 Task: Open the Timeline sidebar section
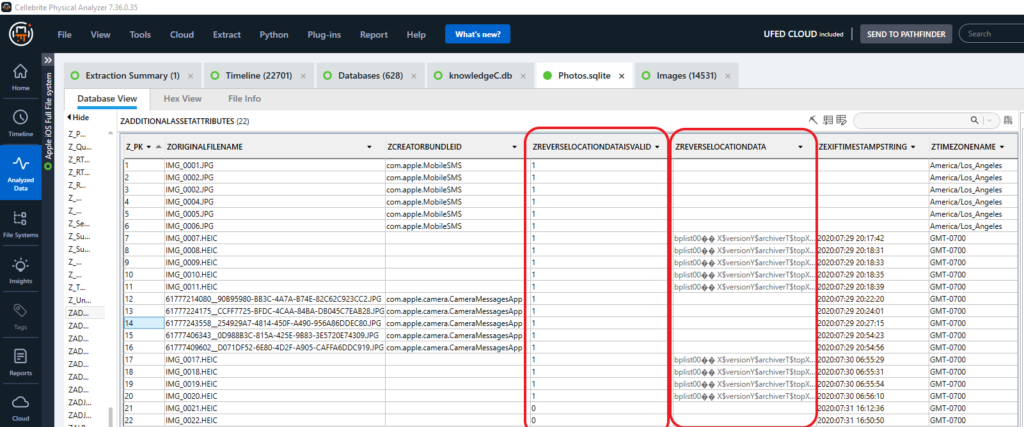(x=21, y=123)
